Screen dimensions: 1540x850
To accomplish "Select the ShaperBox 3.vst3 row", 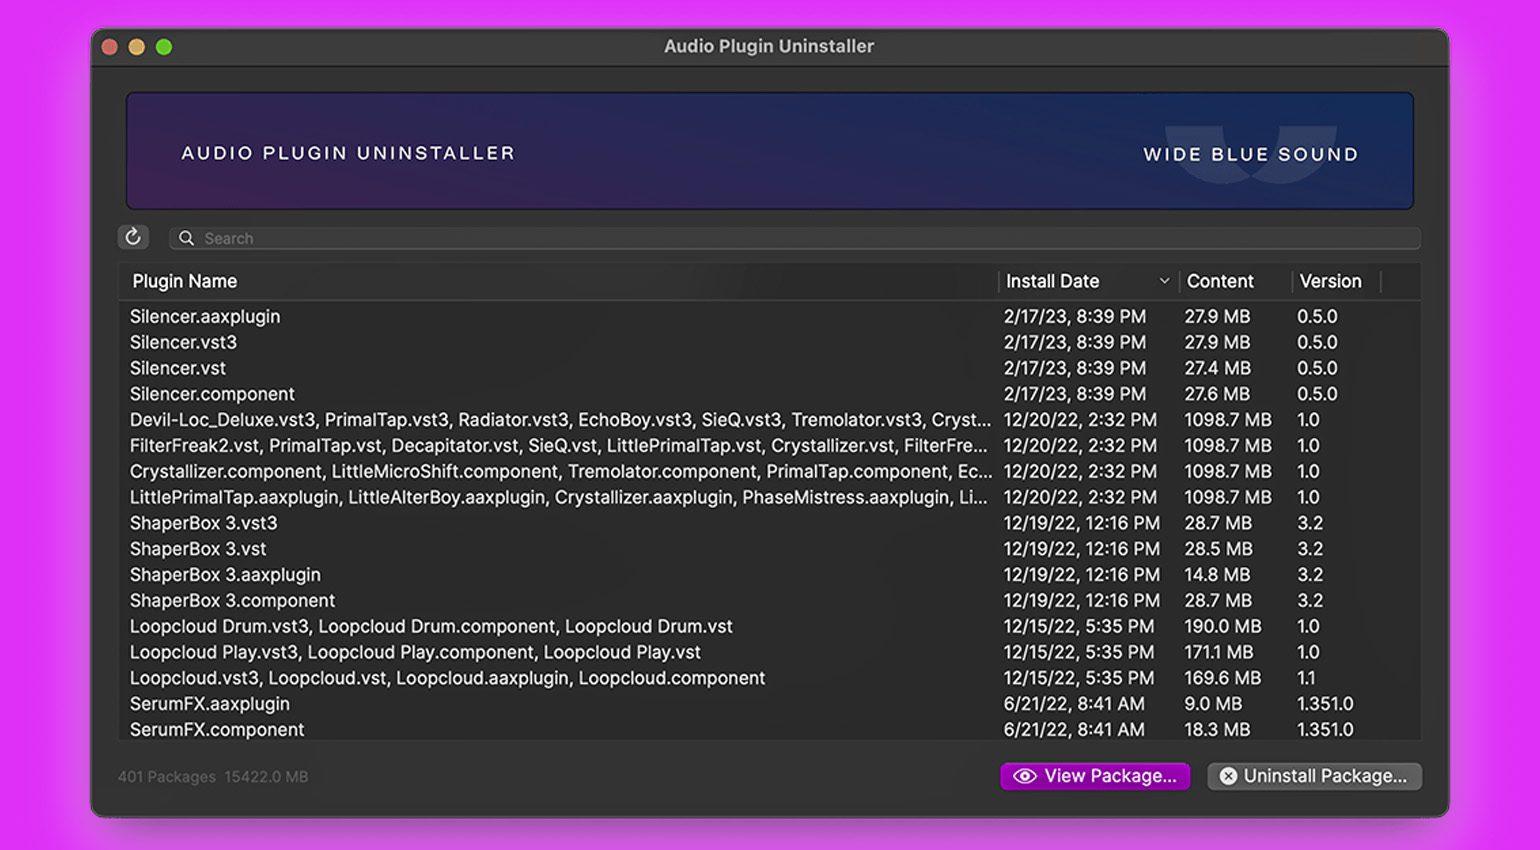I will (769, 523).
